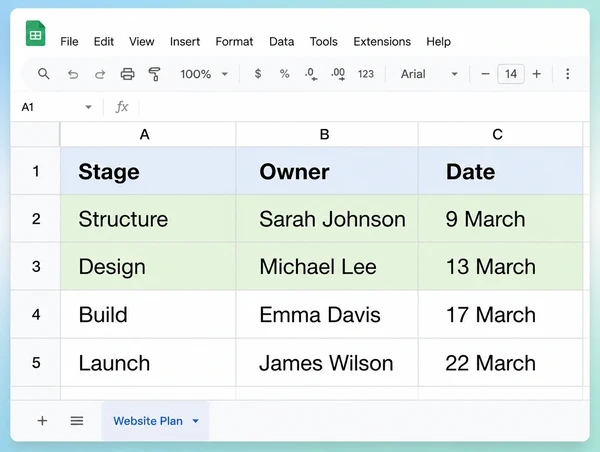This screenshot has width=600, height=452.
Task: Click the A1 name box field
Action: point(56,107)
